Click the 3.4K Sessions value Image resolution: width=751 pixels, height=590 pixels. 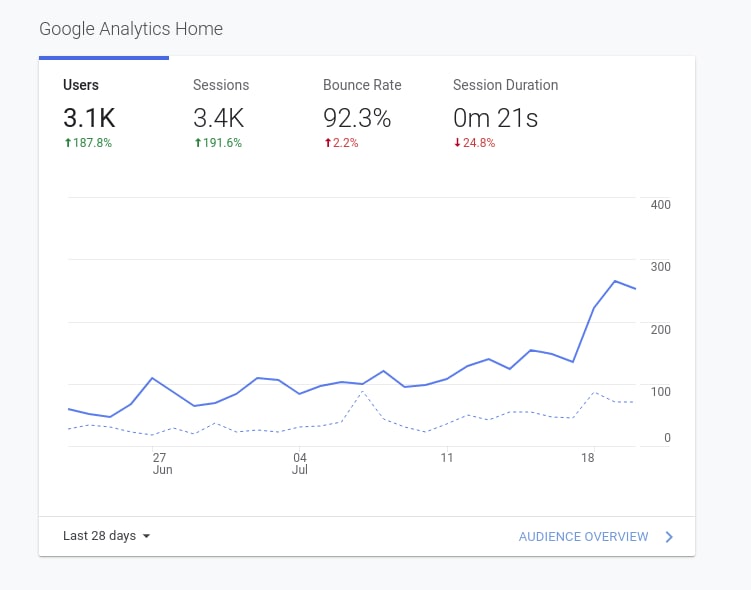(218, 118)
